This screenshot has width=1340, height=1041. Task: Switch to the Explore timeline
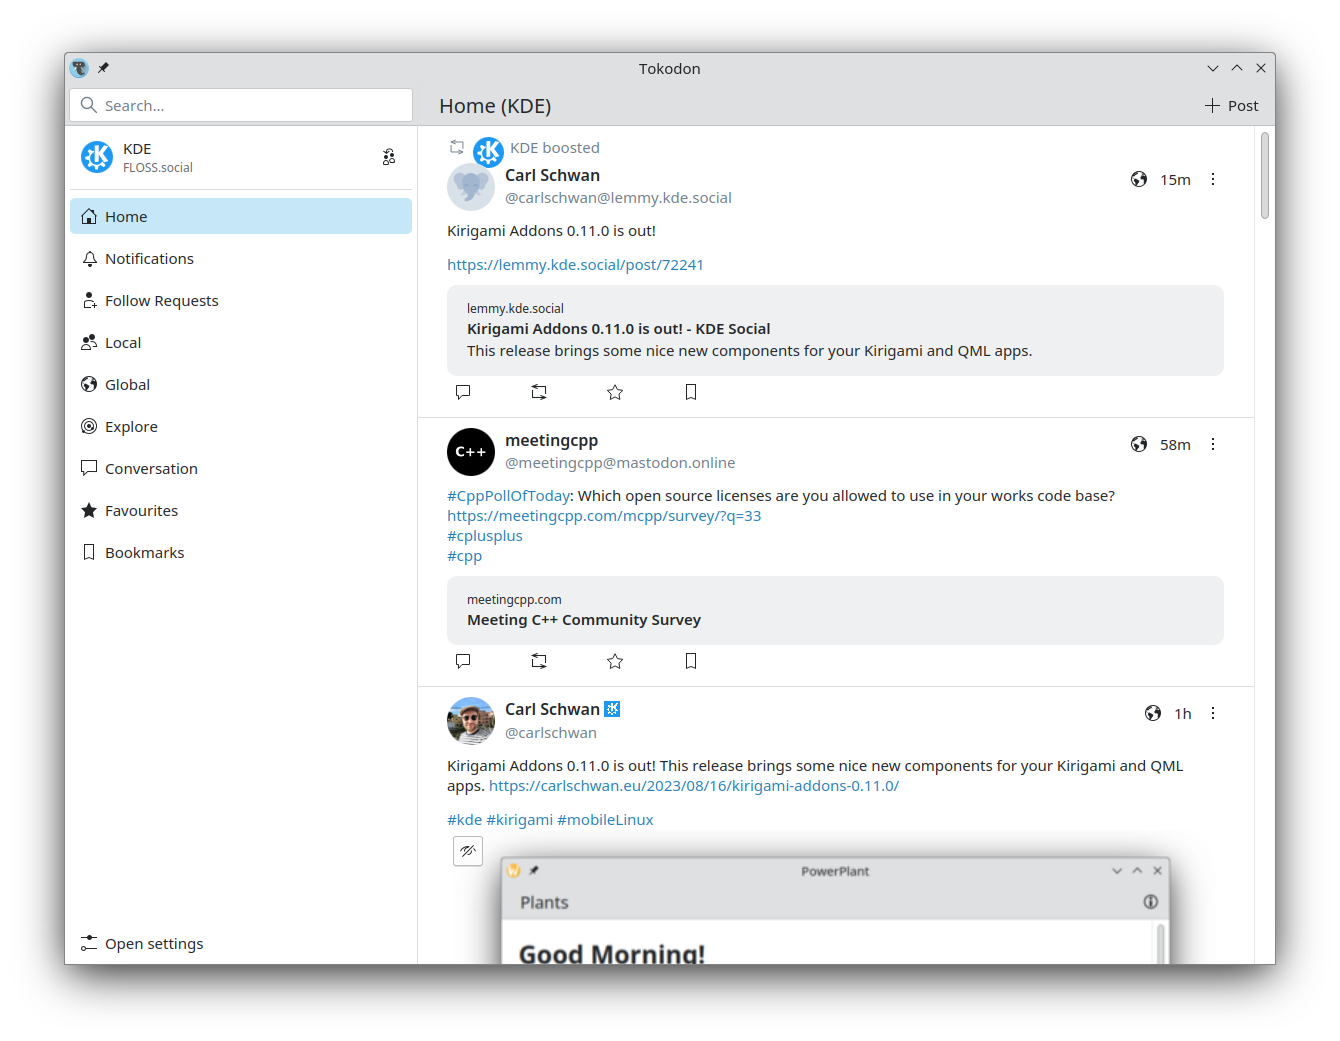point(131,427)
